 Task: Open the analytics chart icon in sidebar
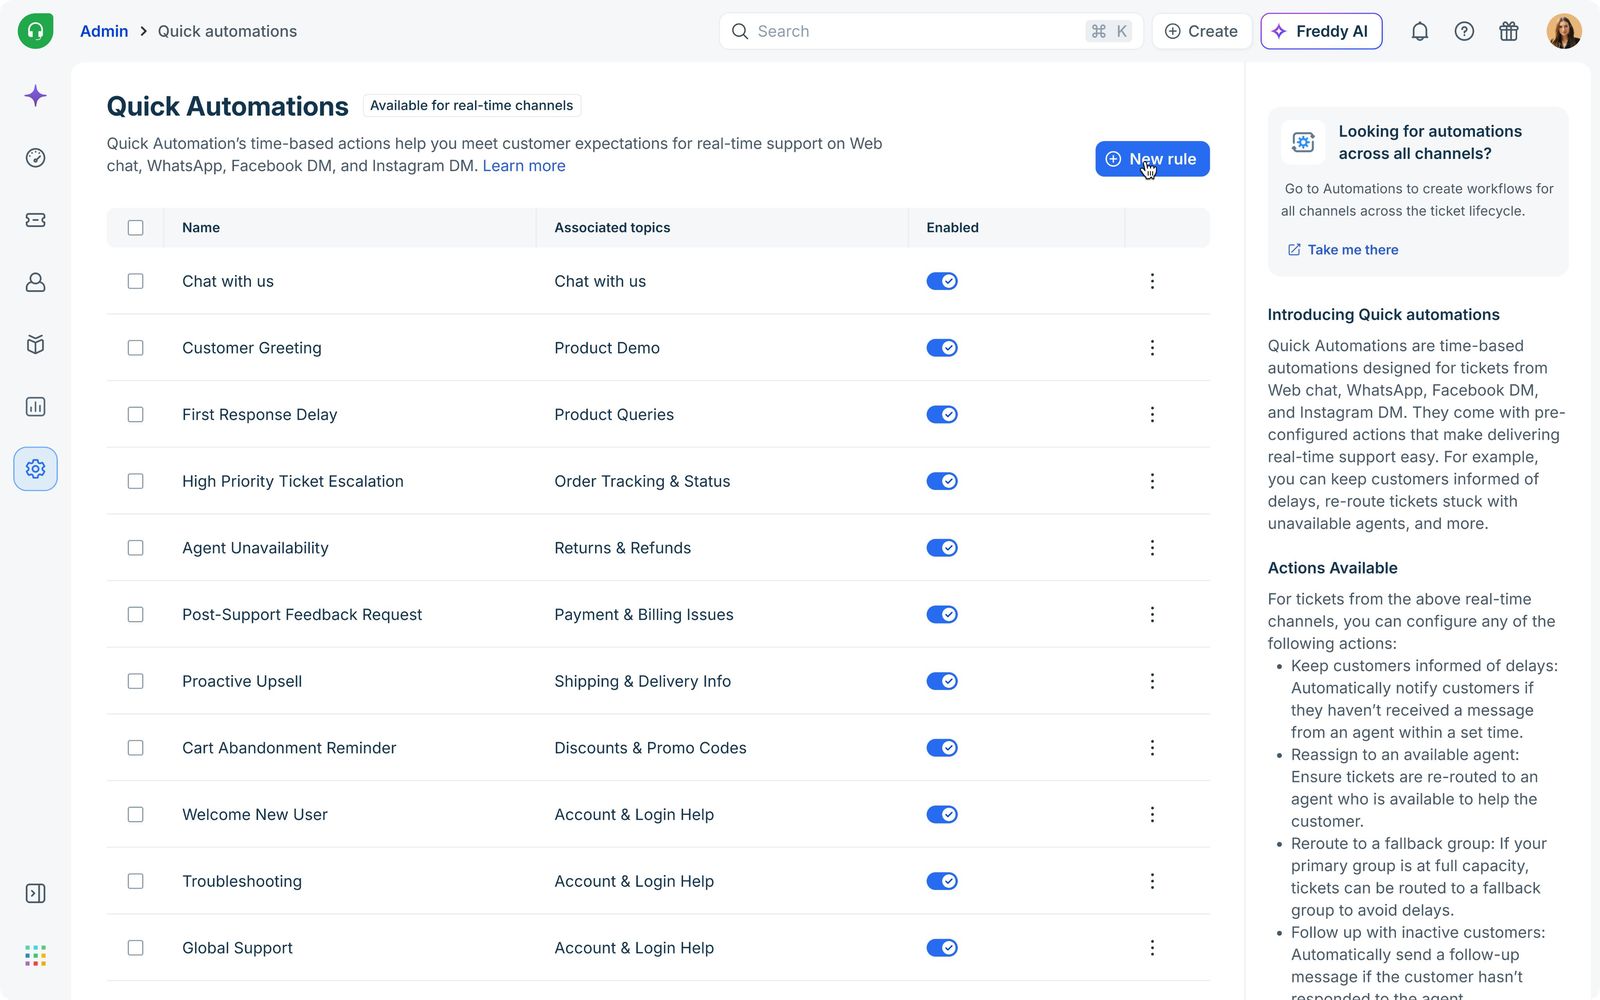[x=35, y=406]
